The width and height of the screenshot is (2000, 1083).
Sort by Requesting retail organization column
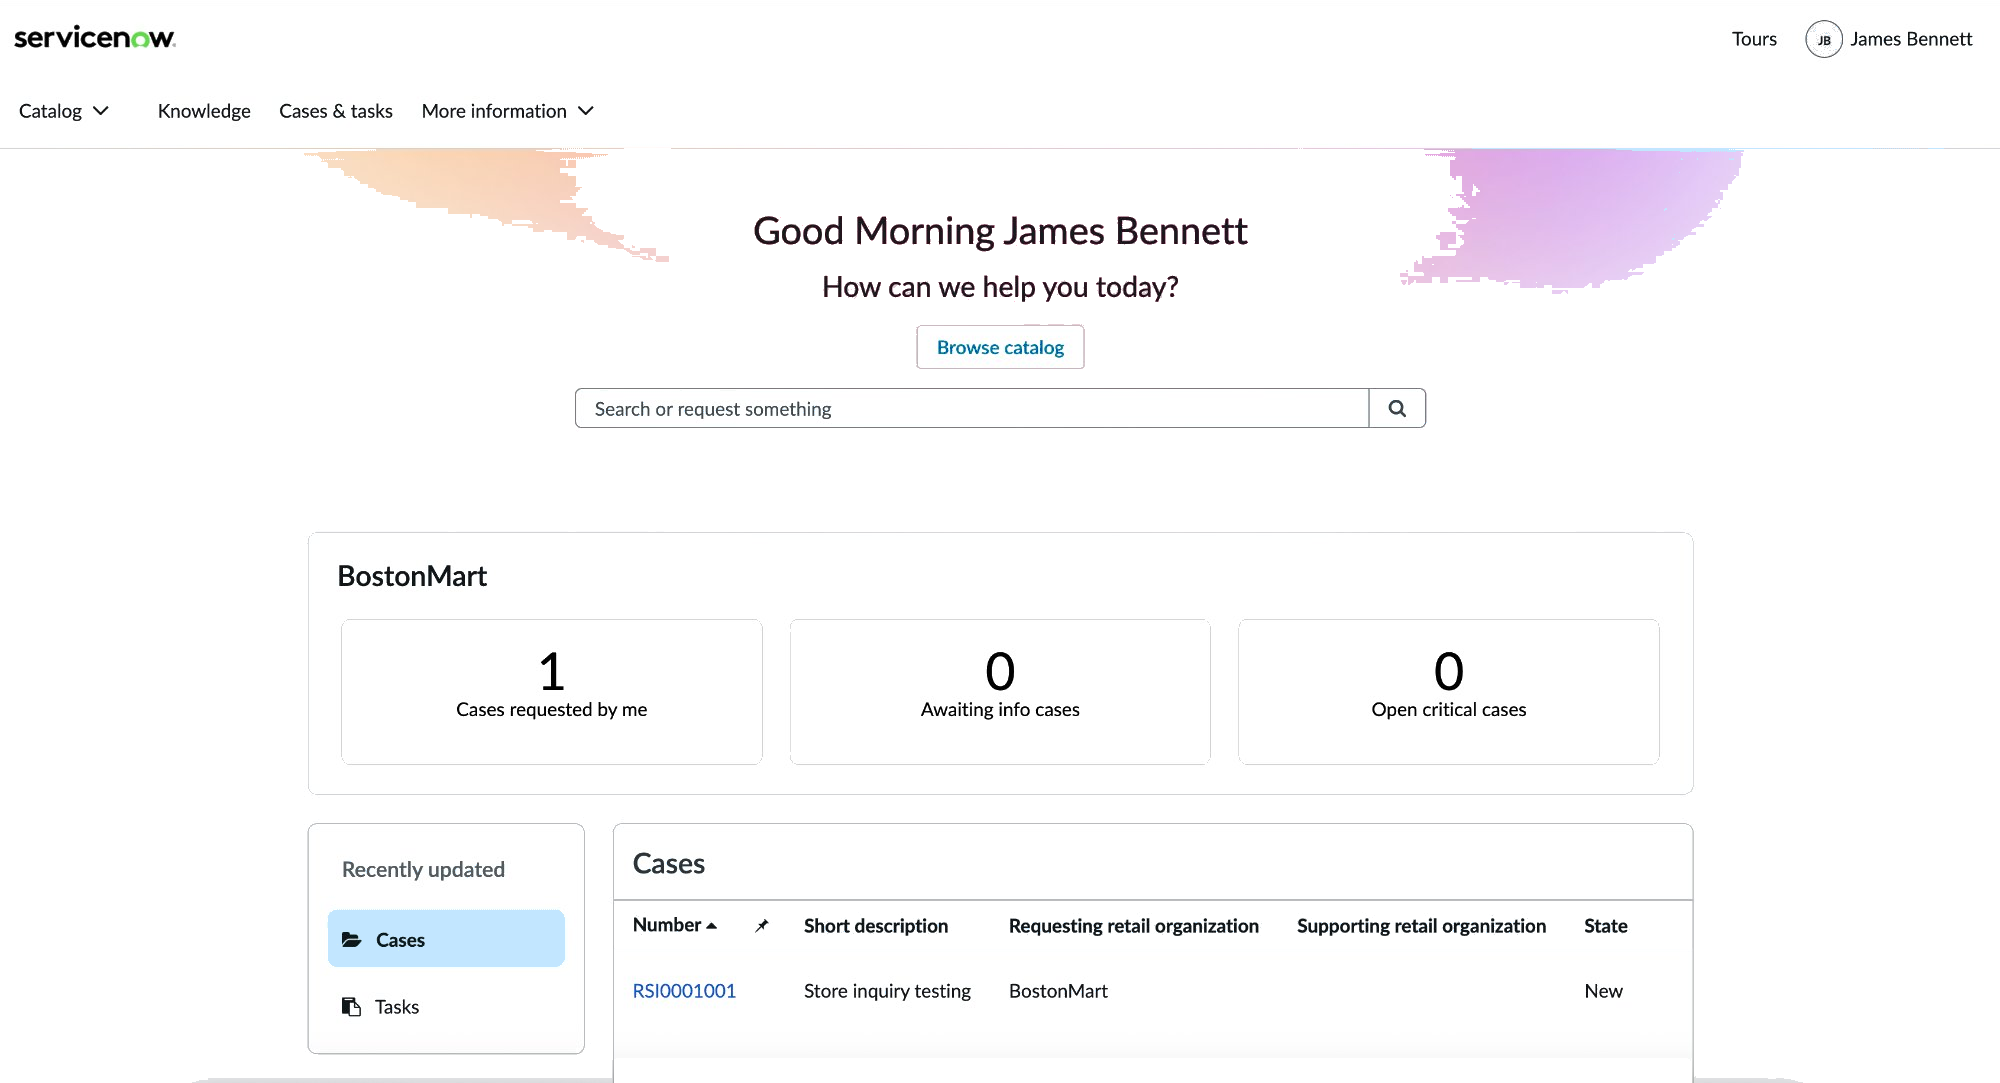click(1134, 926)
